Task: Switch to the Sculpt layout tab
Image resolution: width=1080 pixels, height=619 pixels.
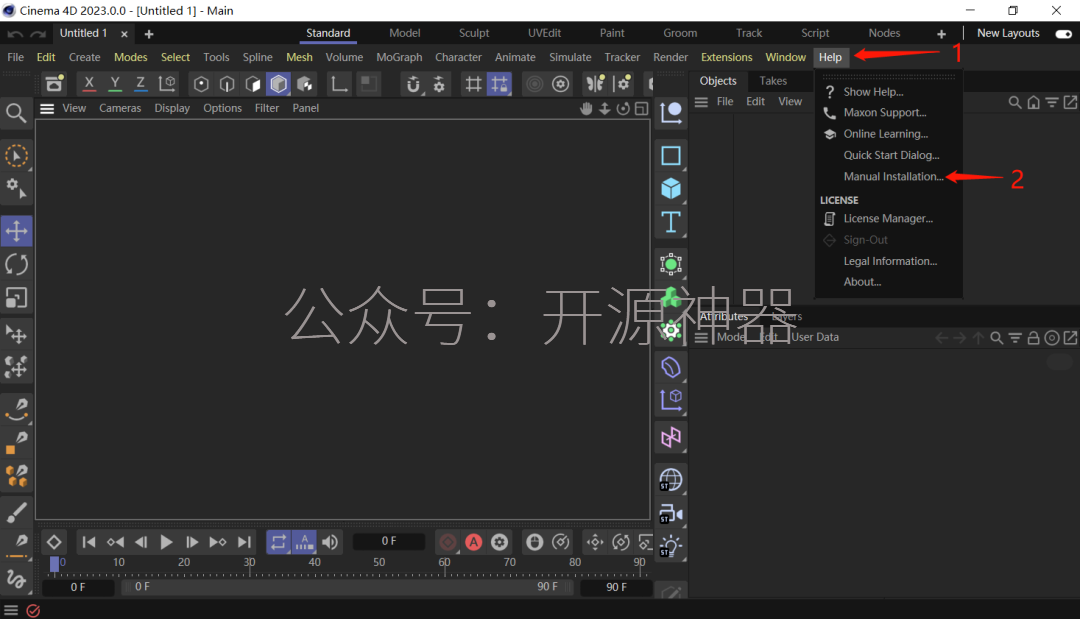Action: pyautogui.click(x=474, y=33)
